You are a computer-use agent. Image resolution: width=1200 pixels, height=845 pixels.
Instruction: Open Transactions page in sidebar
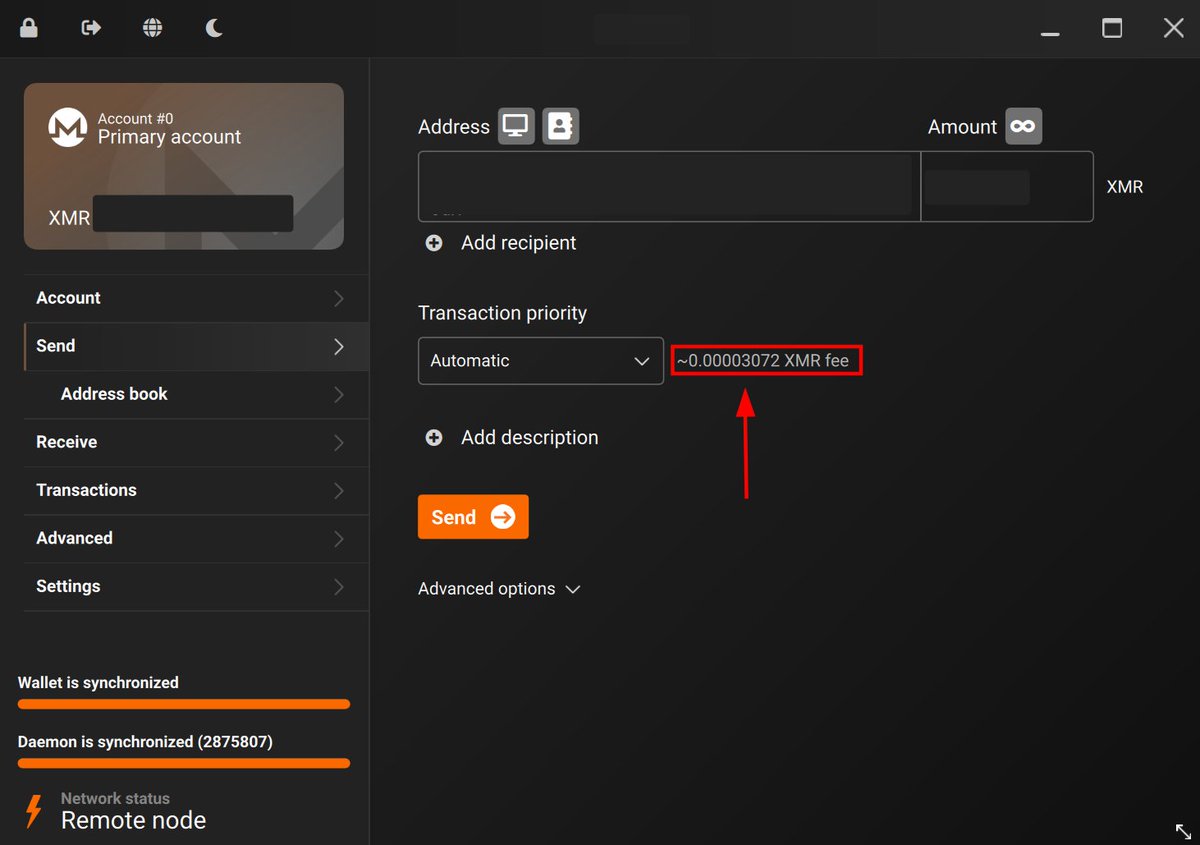click(x=196, y=490)
